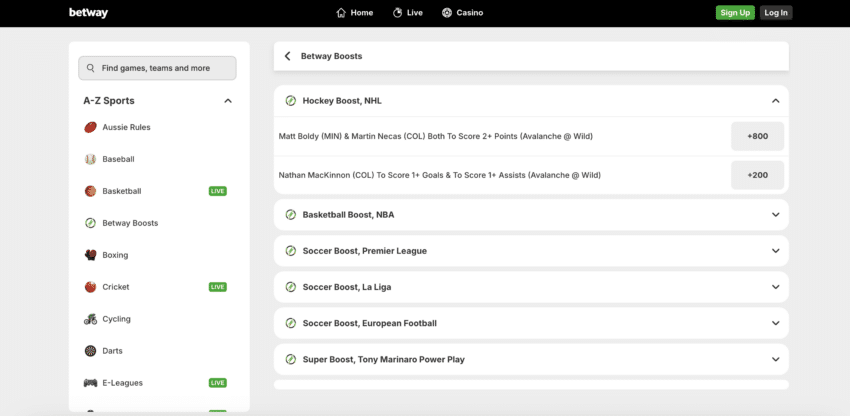Collapse the Hockey Boost, NHL section
Viewport: 850px width, 416px height.
776,101
